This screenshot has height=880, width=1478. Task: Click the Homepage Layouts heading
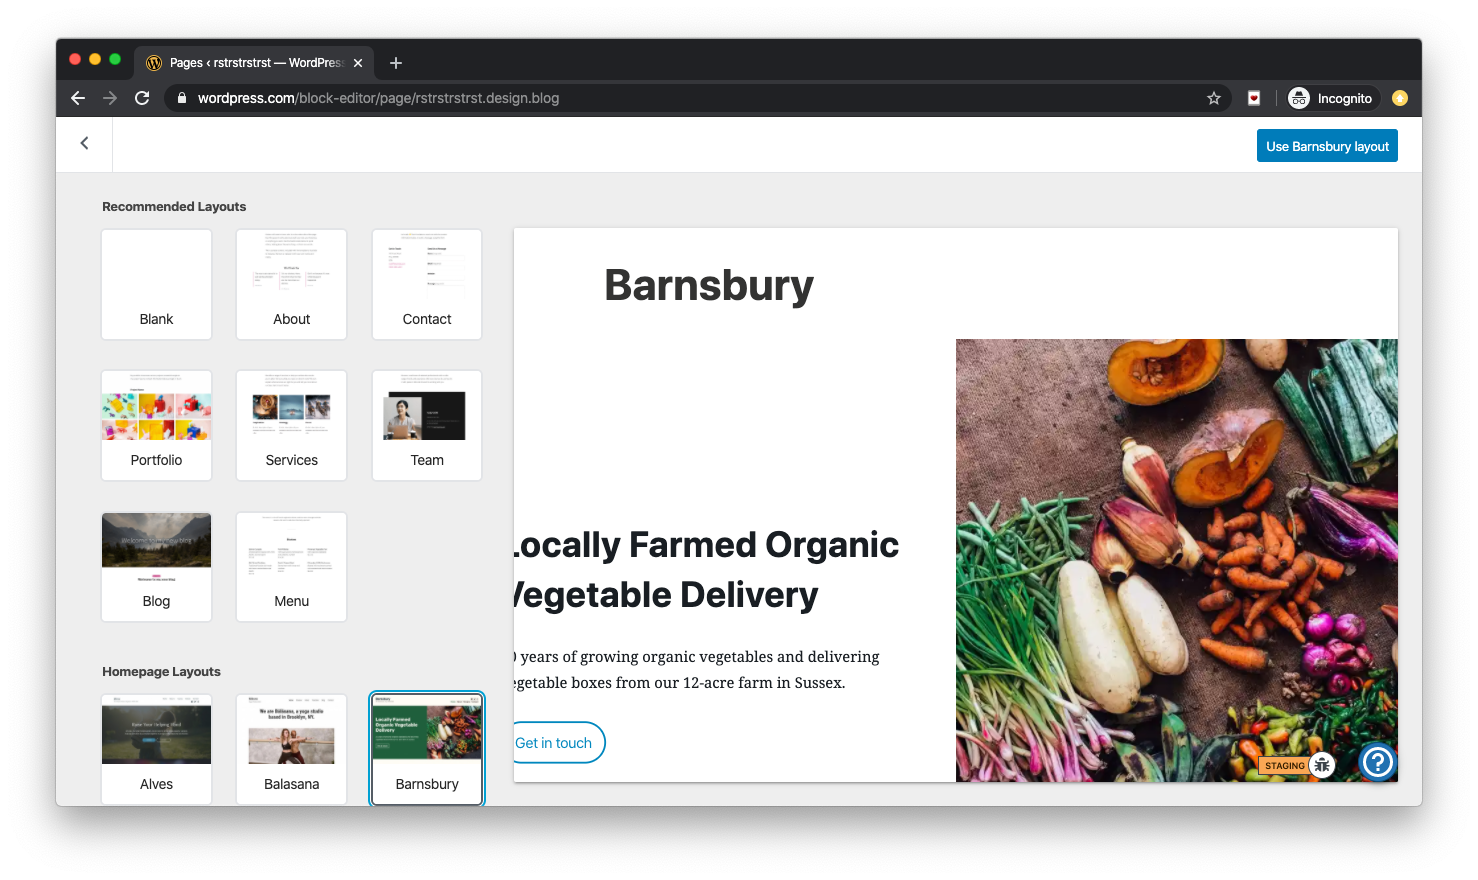[161, 672]
